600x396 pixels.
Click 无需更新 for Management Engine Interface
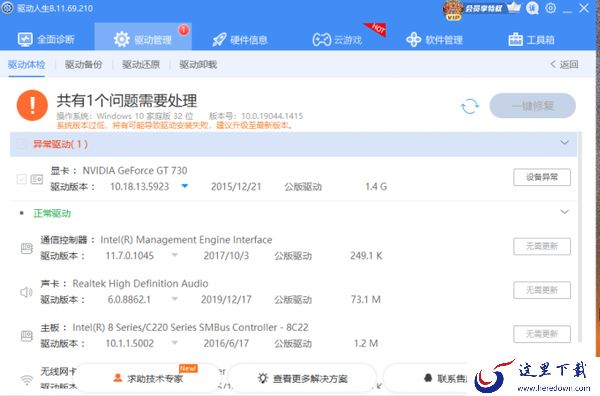[x=542, y=246]
